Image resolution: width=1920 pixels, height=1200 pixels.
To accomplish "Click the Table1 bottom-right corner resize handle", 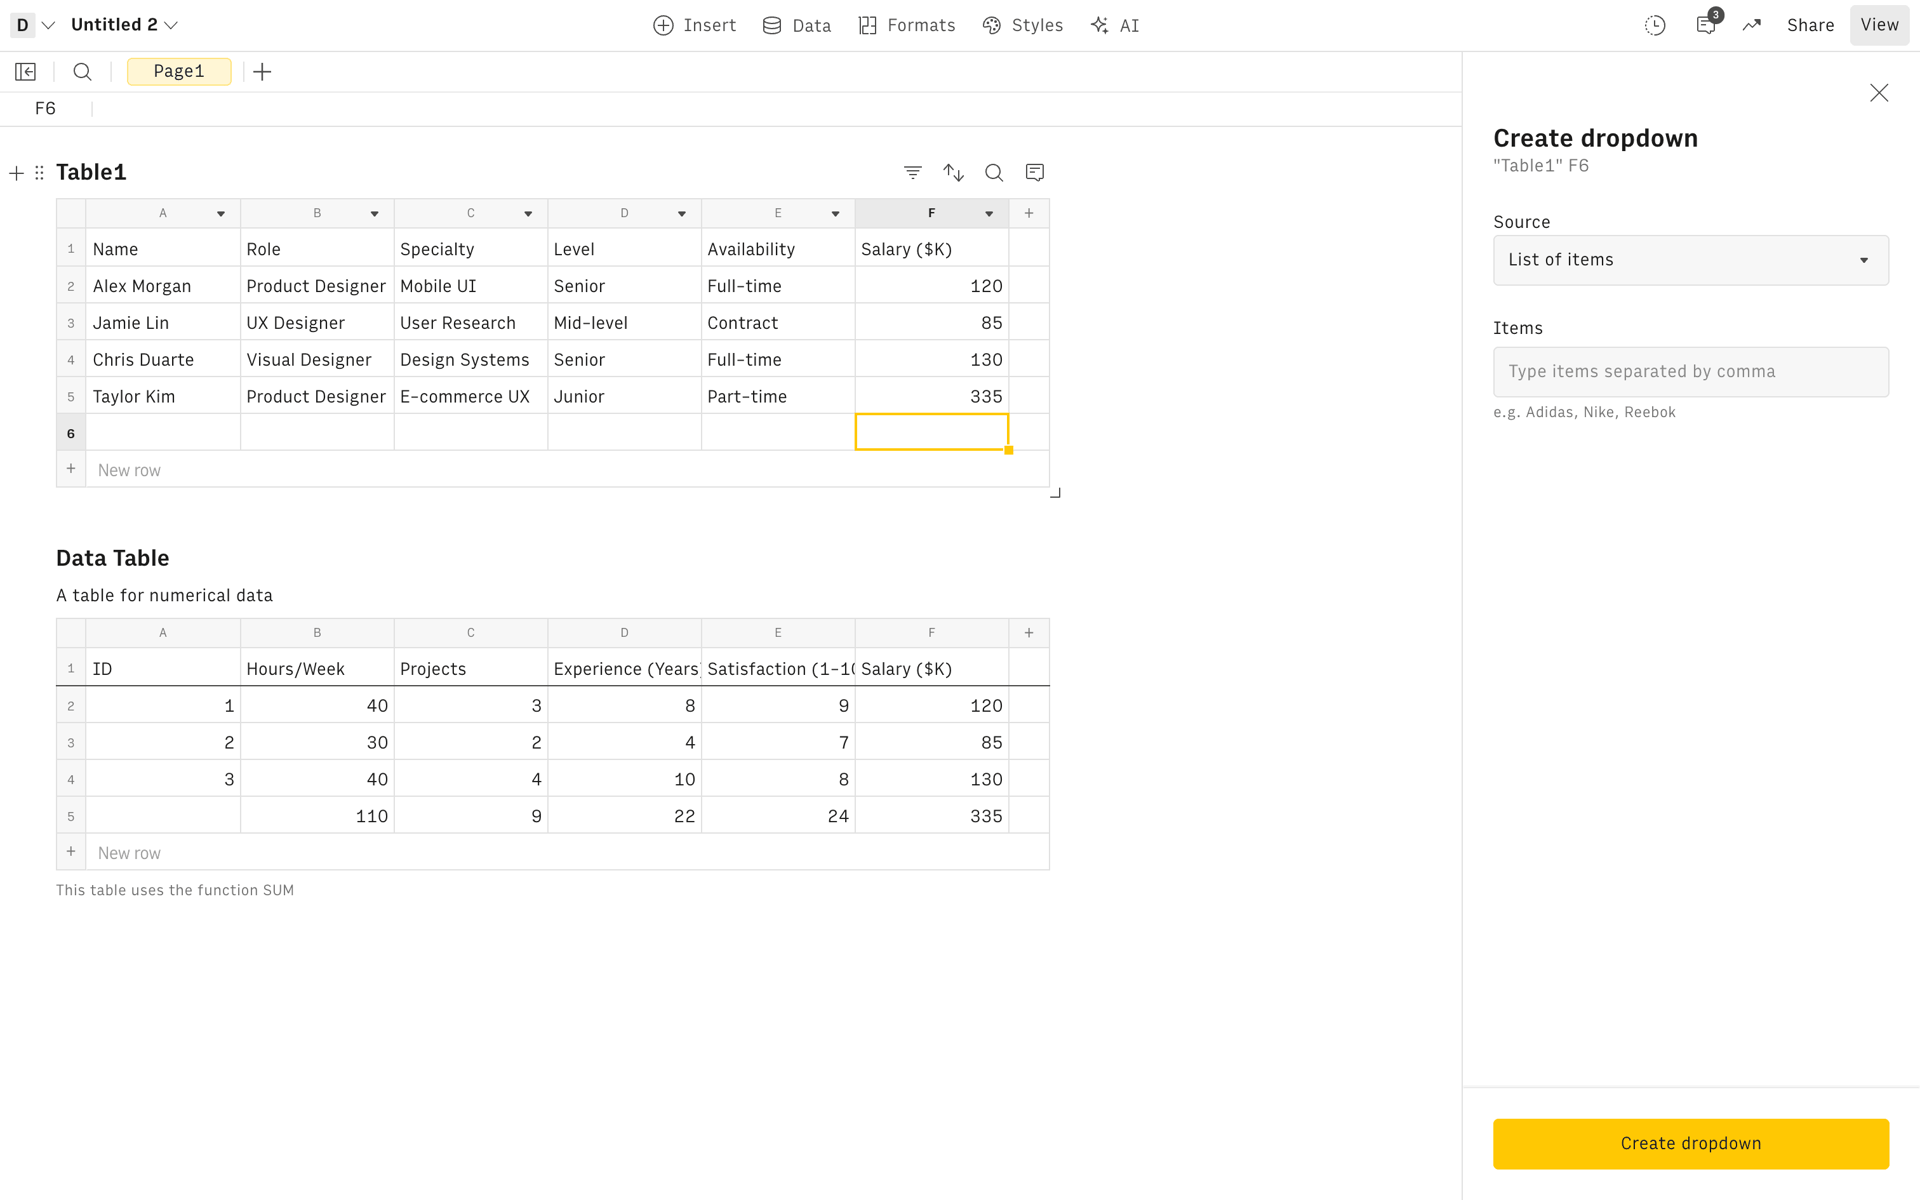I will 1055,493.
